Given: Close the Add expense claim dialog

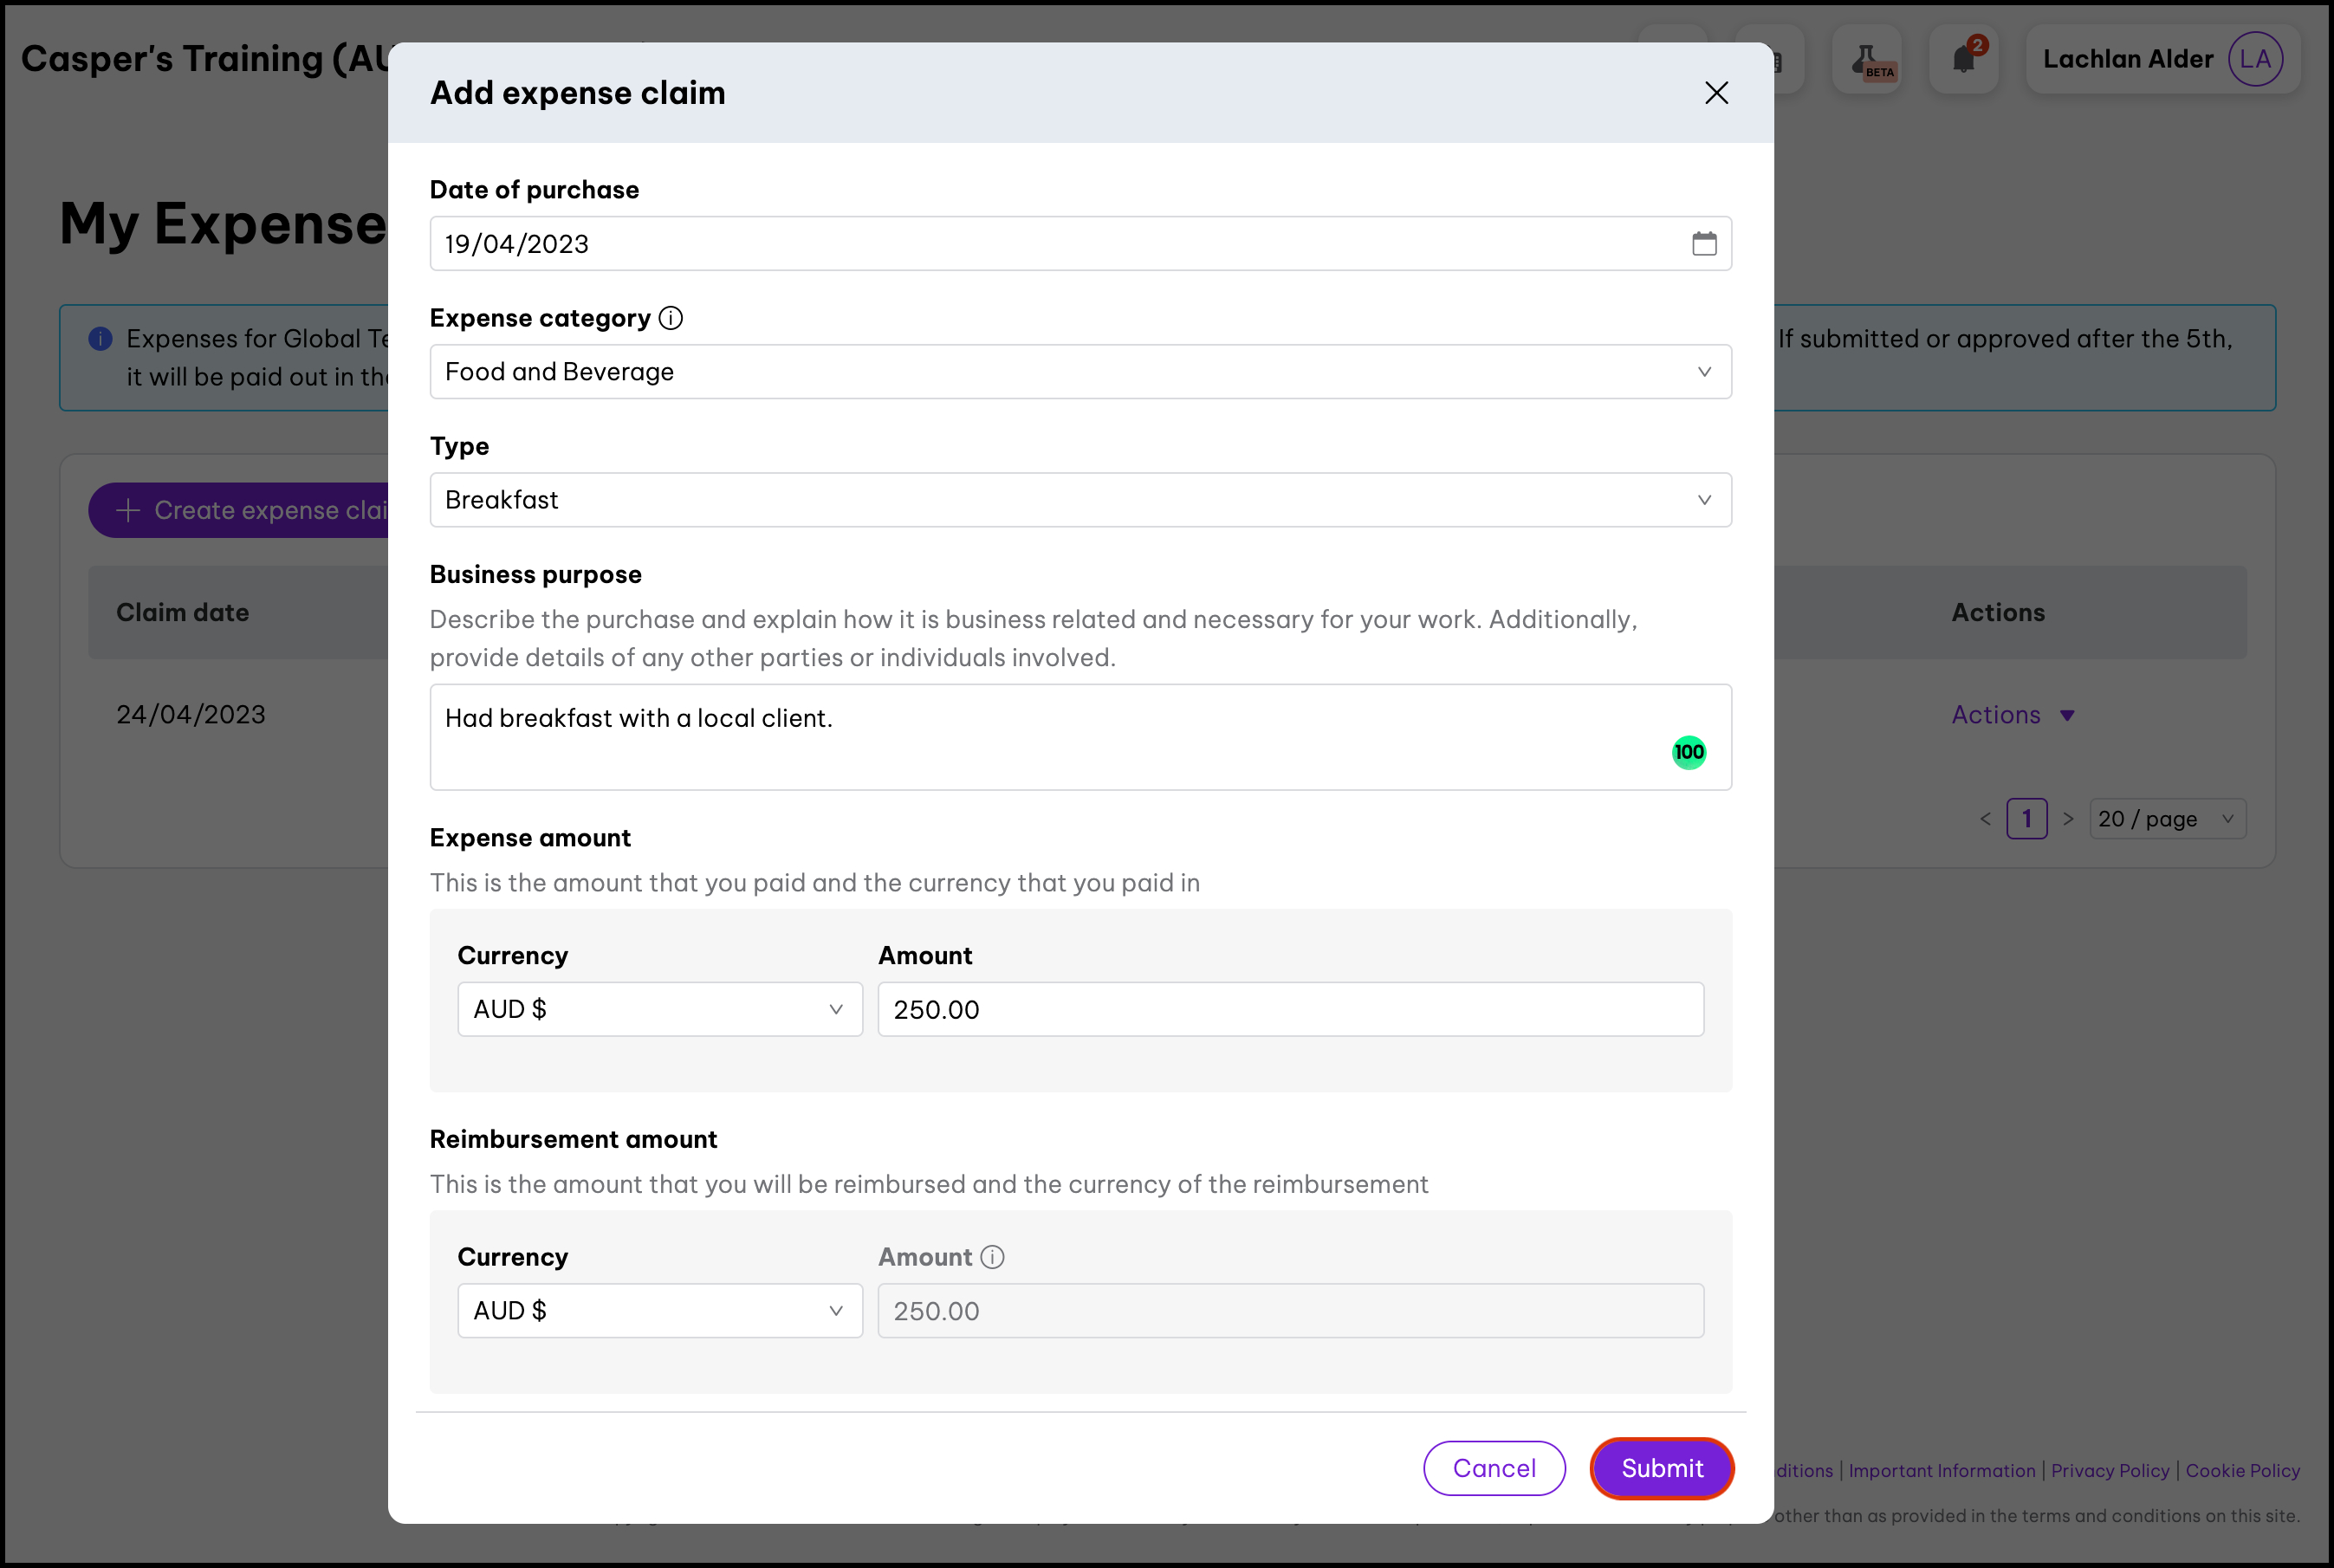Looking at the screenshot, I should click(1716, 93).
